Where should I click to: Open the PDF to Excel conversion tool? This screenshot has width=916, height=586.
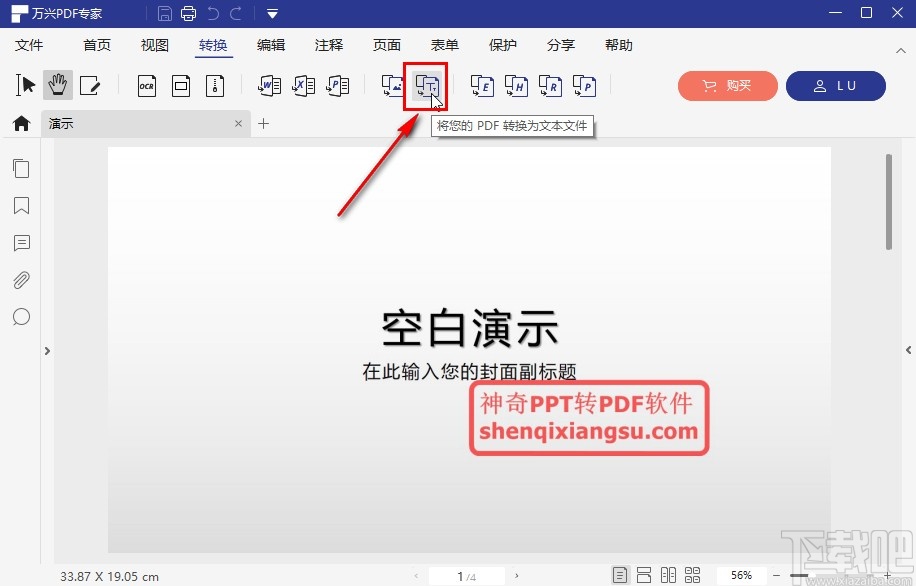(x=304, y=85)
